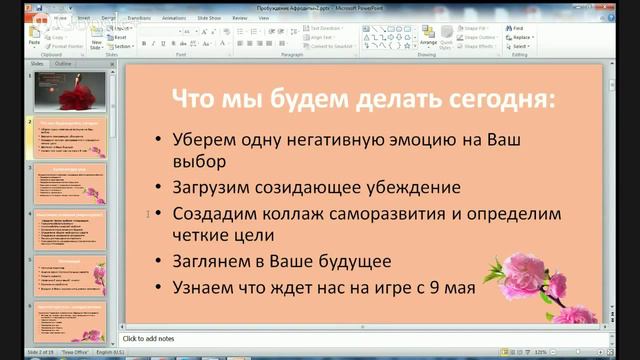Screen dimensions: 640x360
Task: Center the paragraph text
Action: [250, 43]
